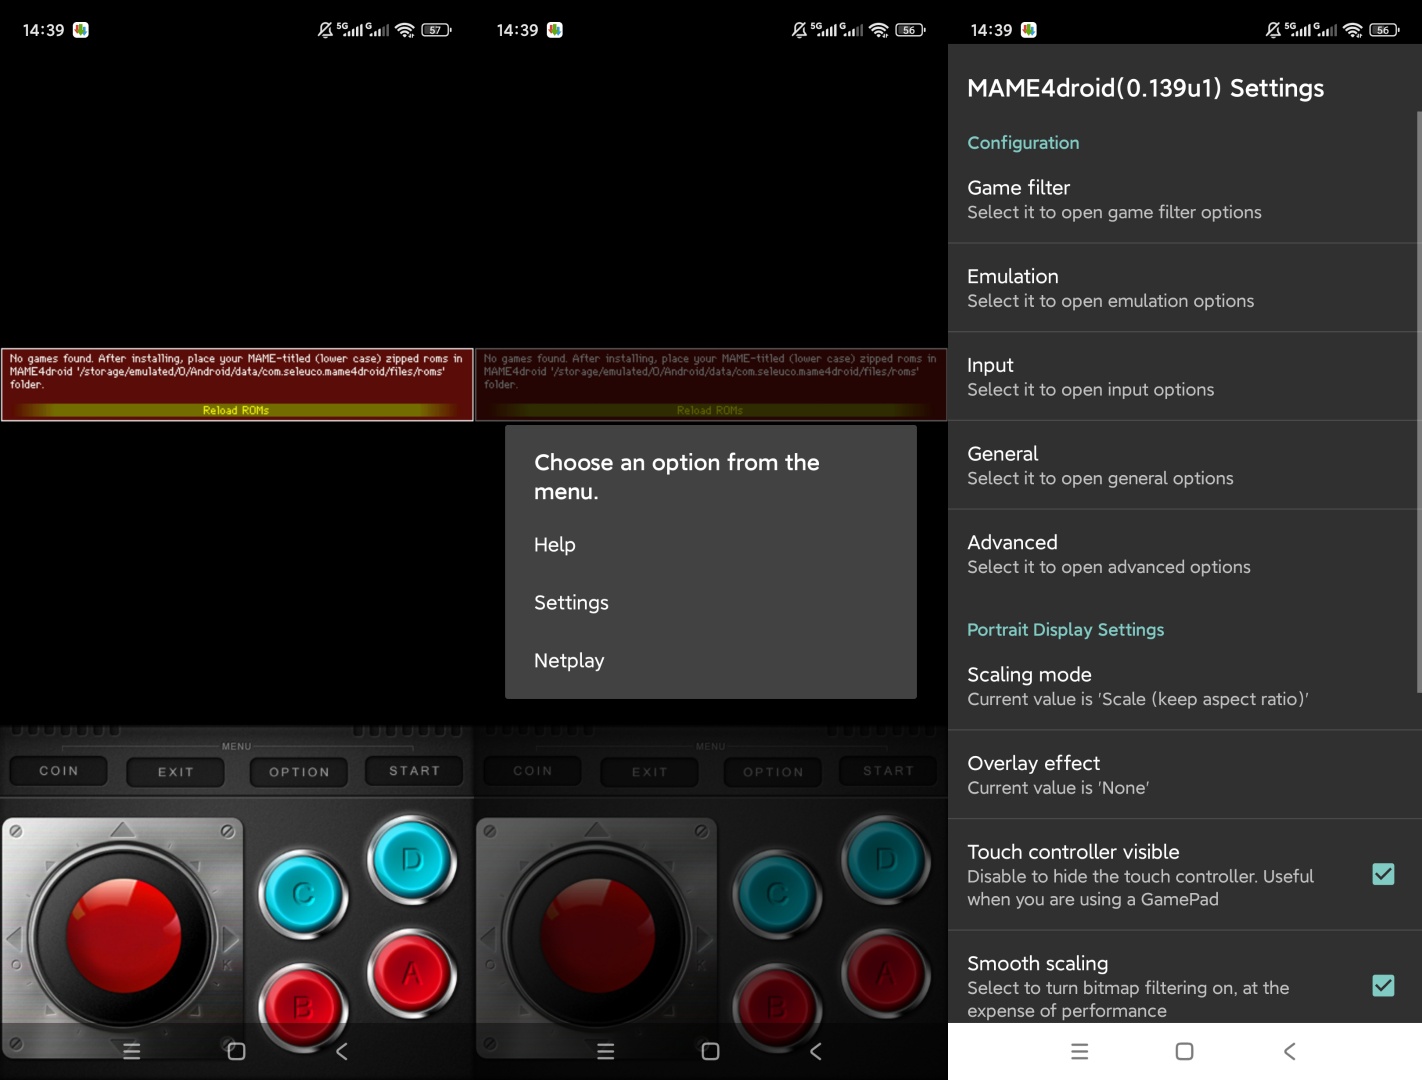Tap the OPTION button on the left screen

[299, 772]
